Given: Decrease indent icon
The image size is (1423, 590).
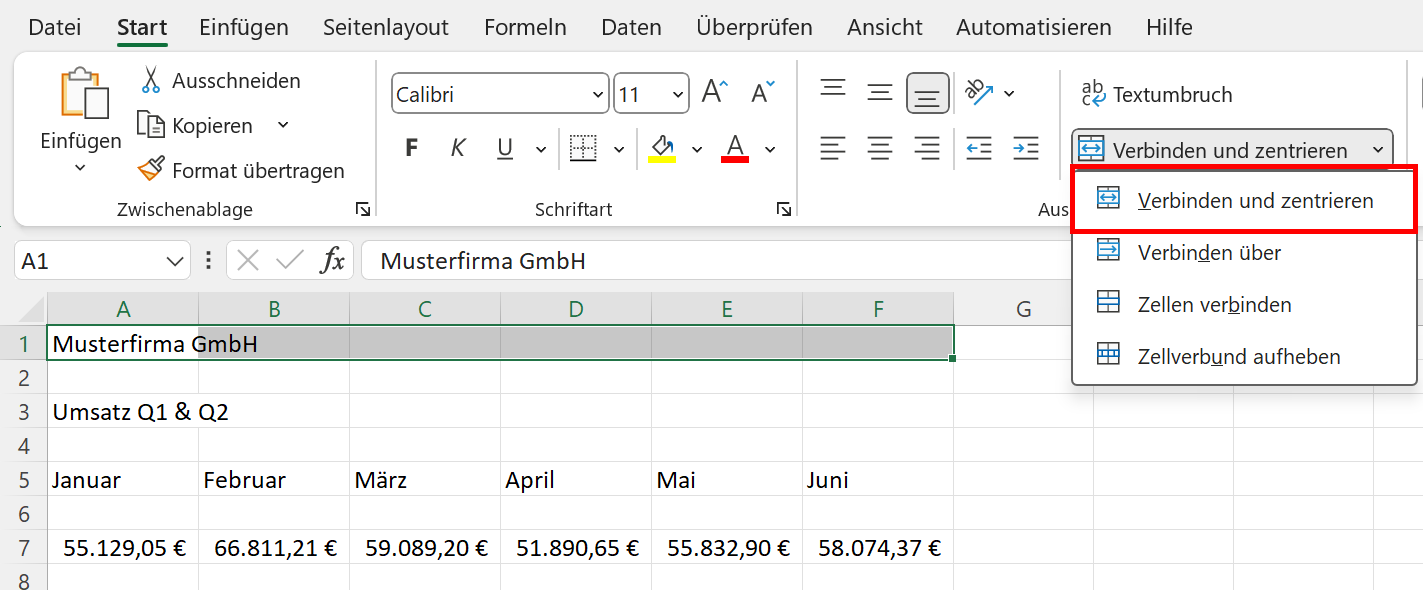Looking at the screenshot, I should click(979, 149).
